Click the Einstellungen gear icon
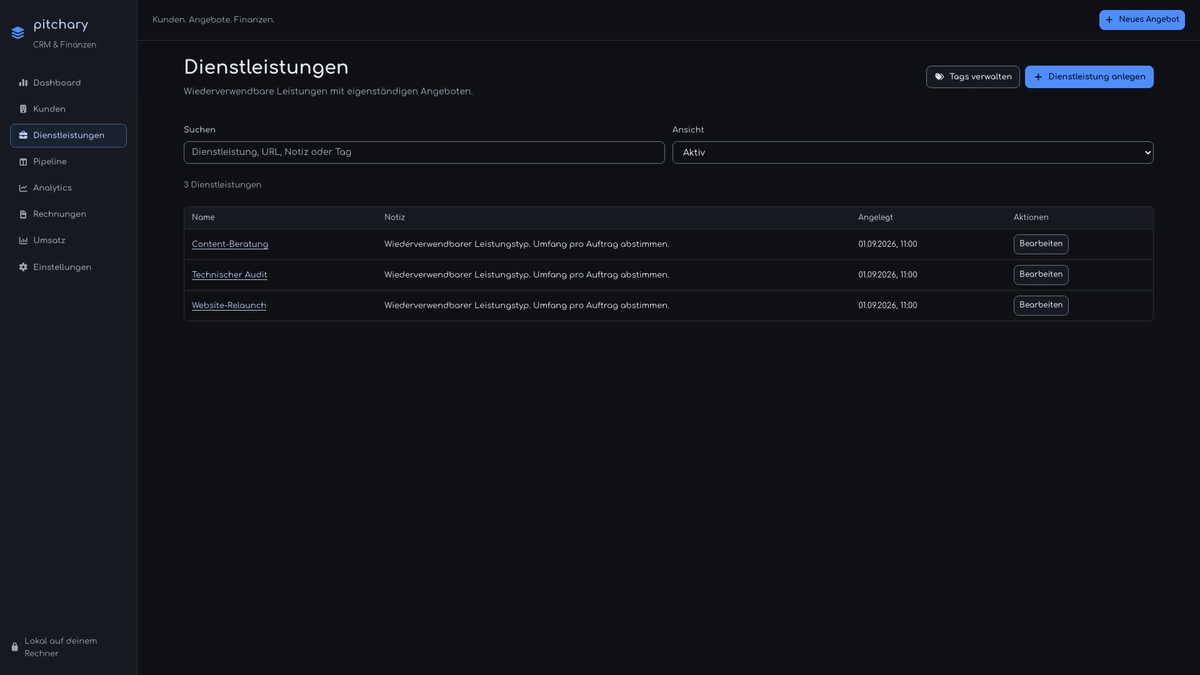The height and width of the screenshot is (675, 1200). tap(23, 267)
